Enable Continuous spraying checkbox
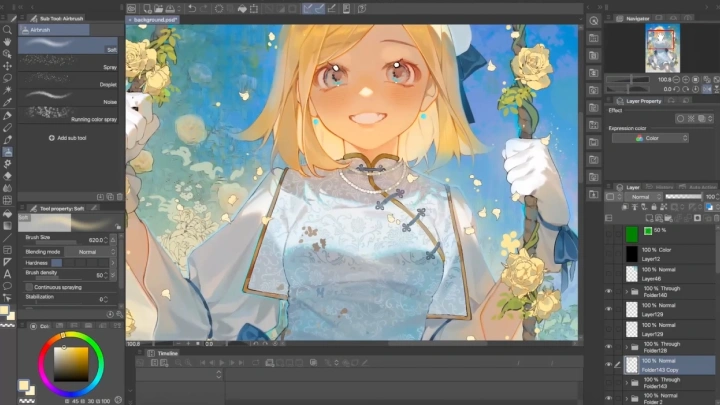This screenshot has height=405, width=720. (x=29, y=286)
